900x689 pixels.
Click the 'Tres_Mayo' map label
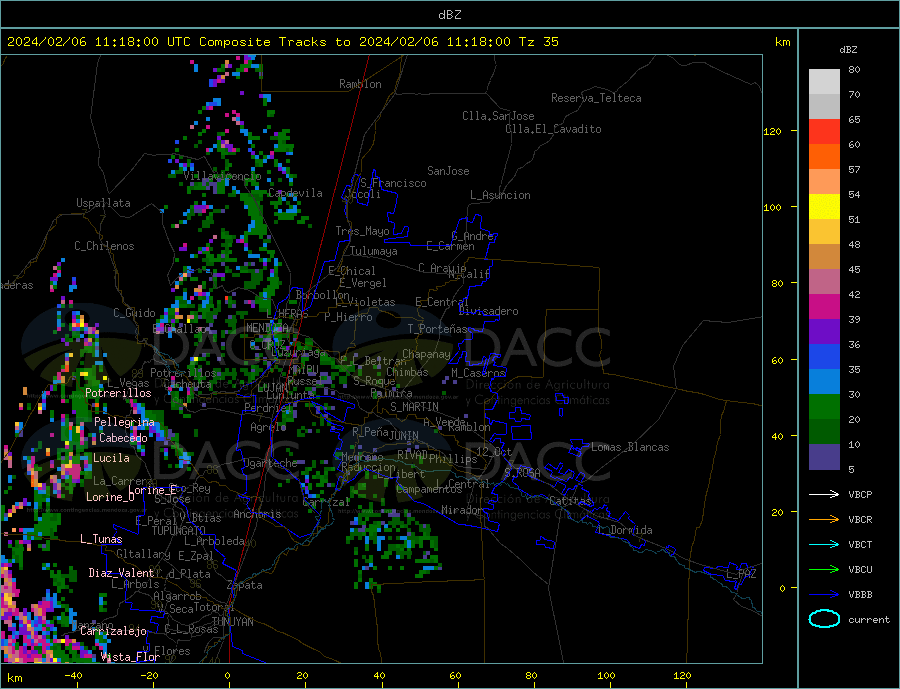coord(363,231)
